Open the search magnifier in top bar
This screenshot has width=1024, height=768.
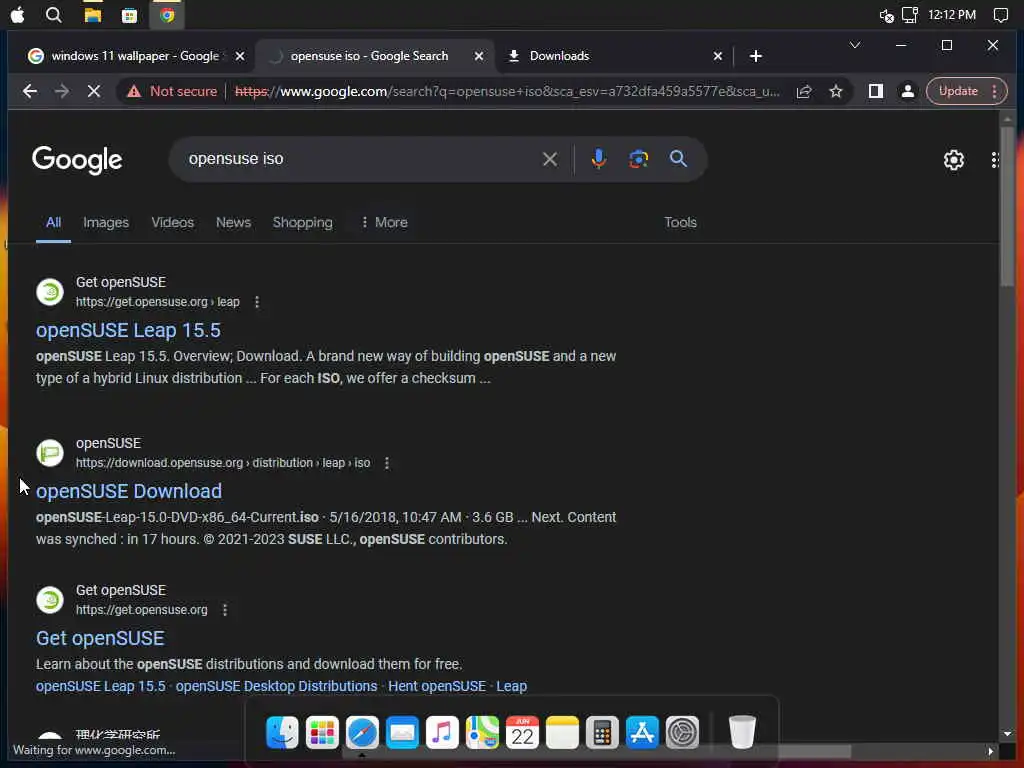click(x=54, y=15)
